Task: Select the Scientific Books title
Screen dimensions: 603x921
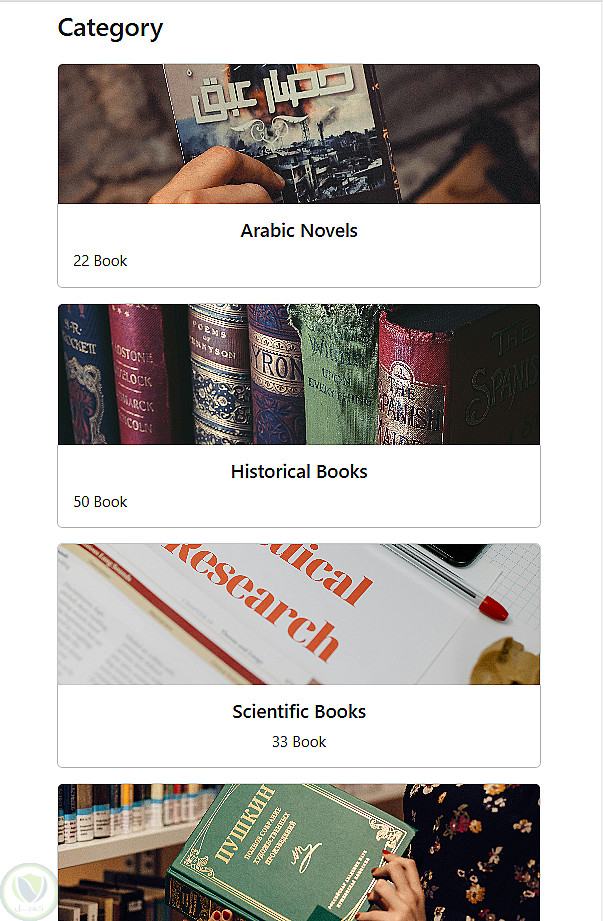Action: coord(299,711)
